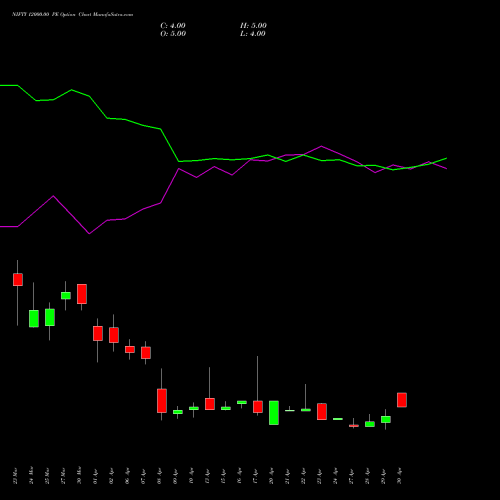Click the 23 Mar date label
500x500 pixels.
tap(15, 476)
